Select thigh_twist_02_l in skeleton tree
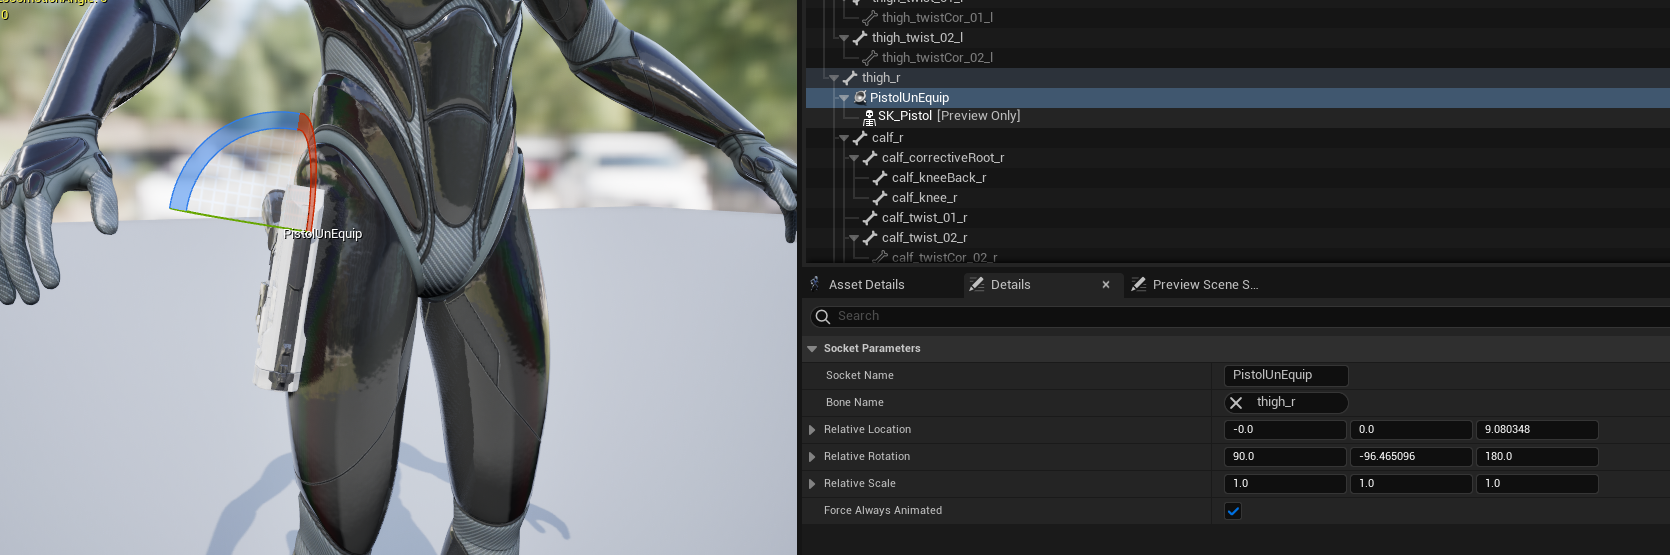The width and height of the screenshot is (1670, 555). click(x=917, y=37)
